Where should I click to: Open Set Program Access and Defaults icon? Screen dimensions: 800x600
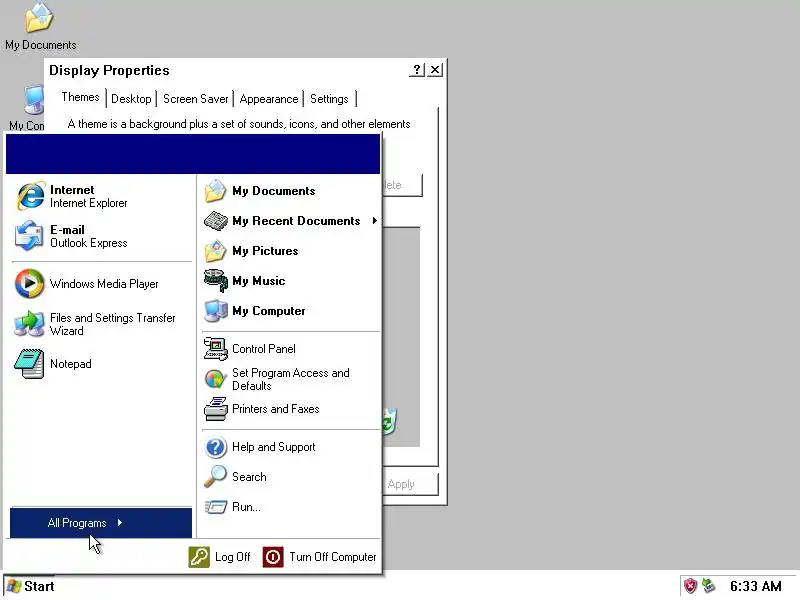(215, 379)
